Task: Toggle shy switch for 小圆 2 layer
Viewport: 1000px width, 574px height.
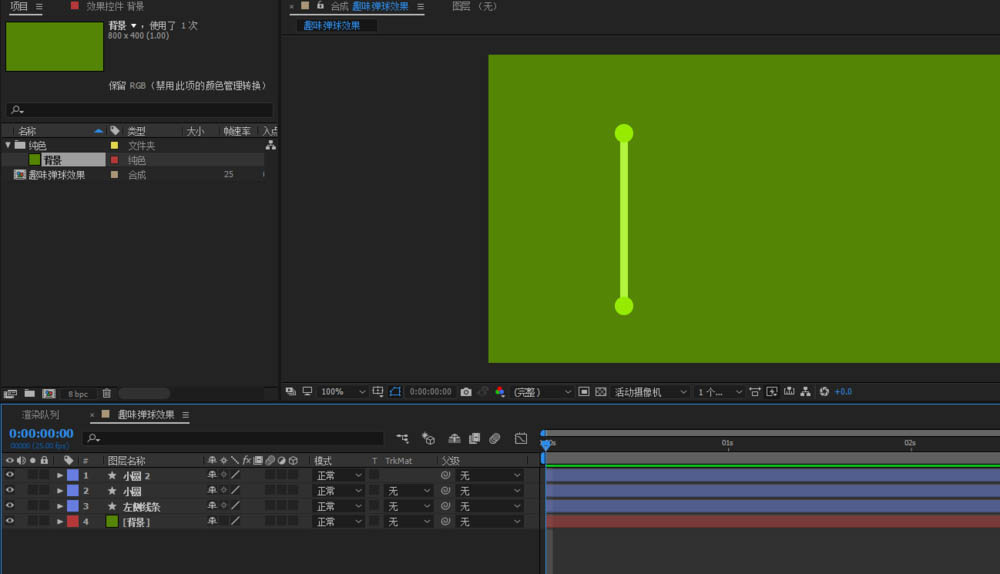Action: point(212,475)
